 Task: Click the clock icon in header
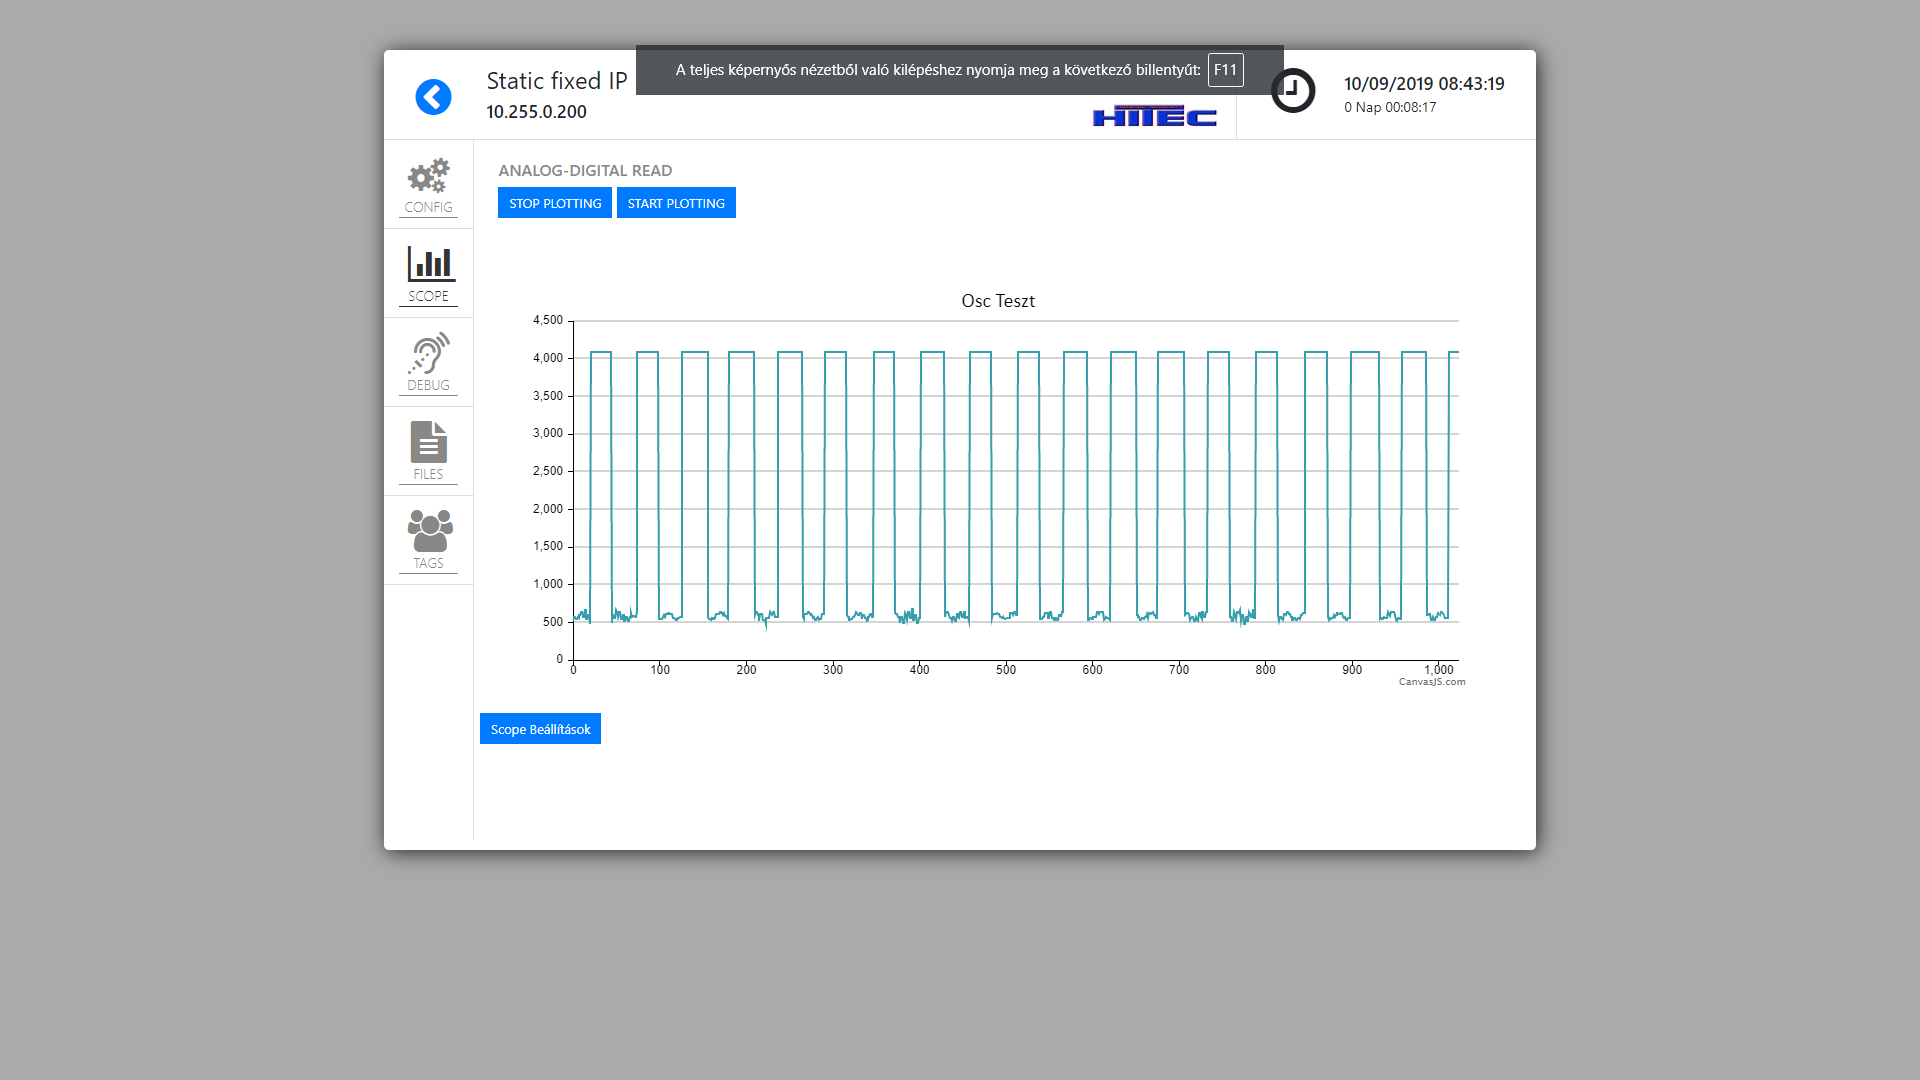click(1293, 91)
